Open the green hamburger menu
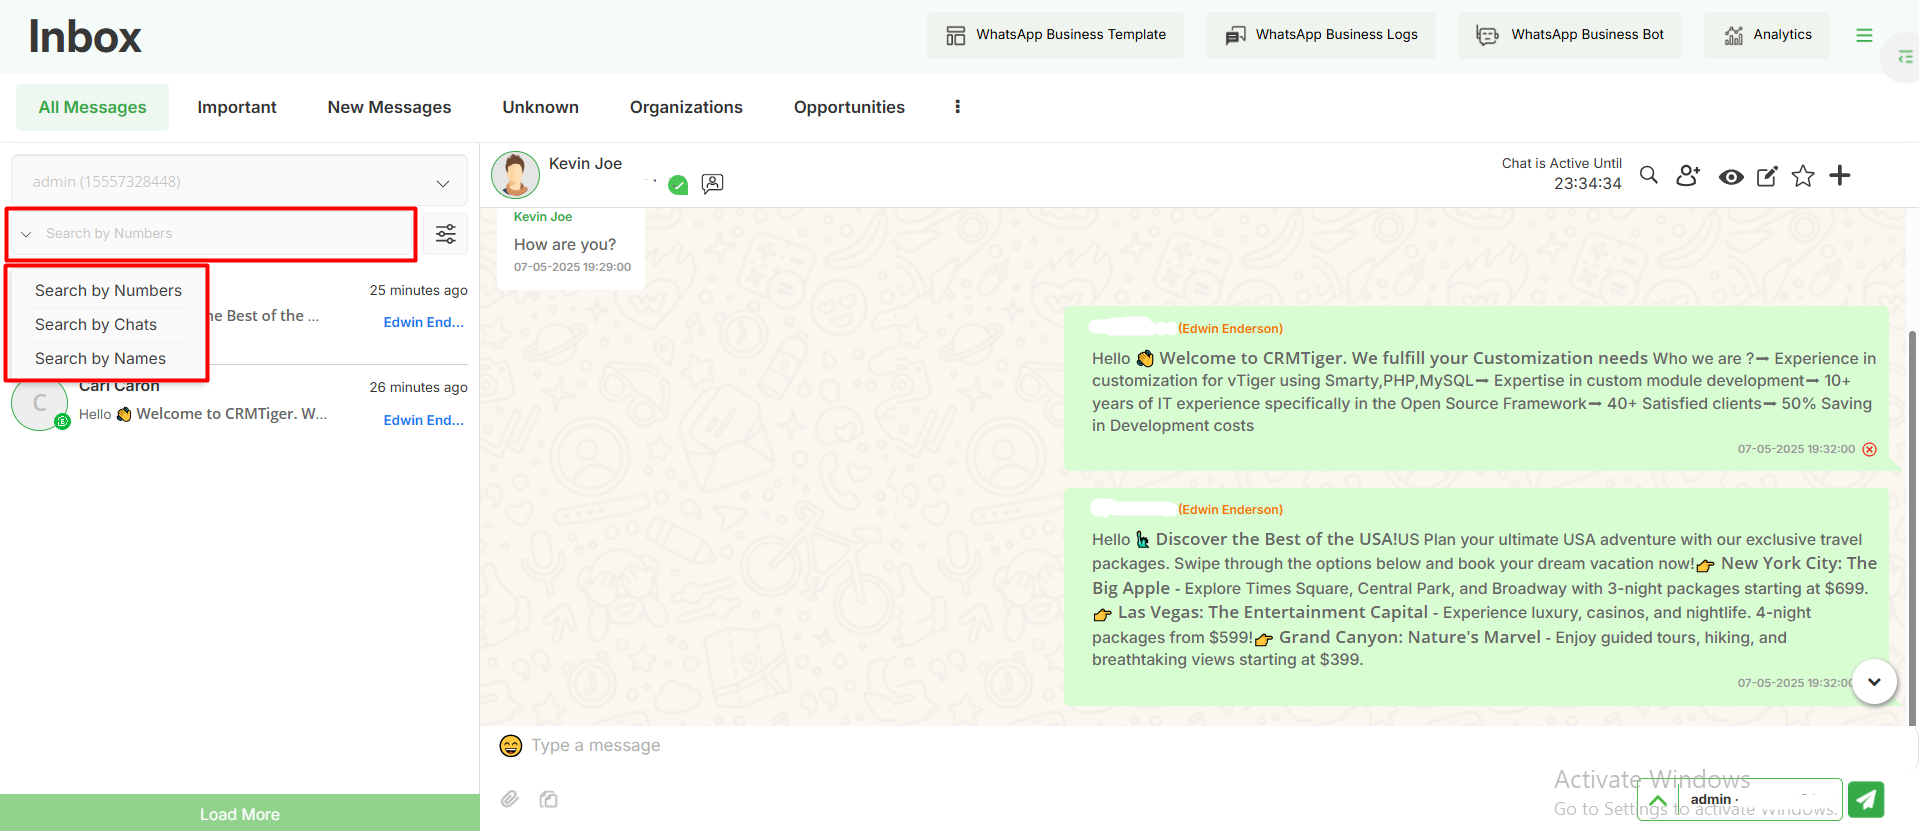 click(x=1864, y=35)
